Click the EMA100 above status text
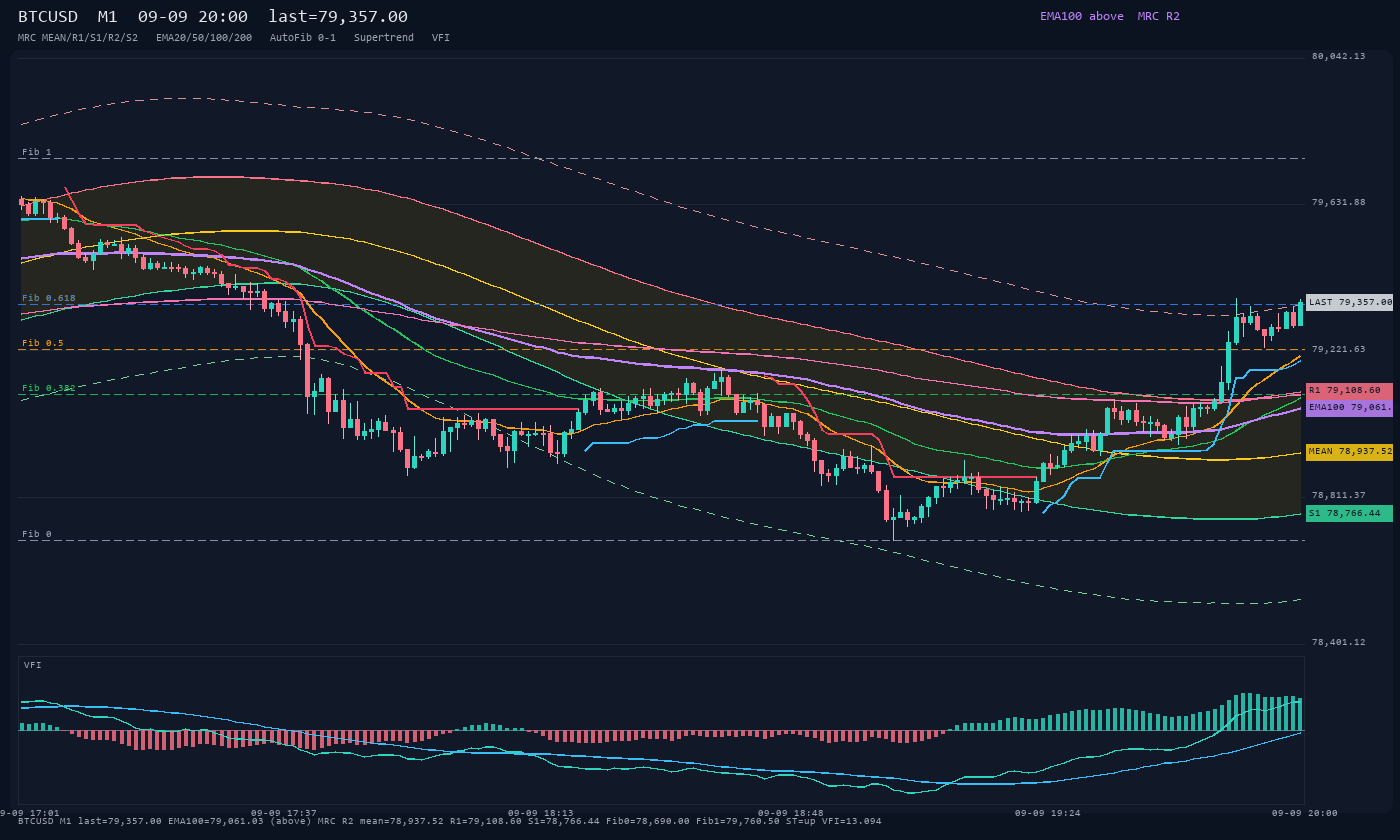Viewport: 1400px width, 840px height. [1081, 16]
